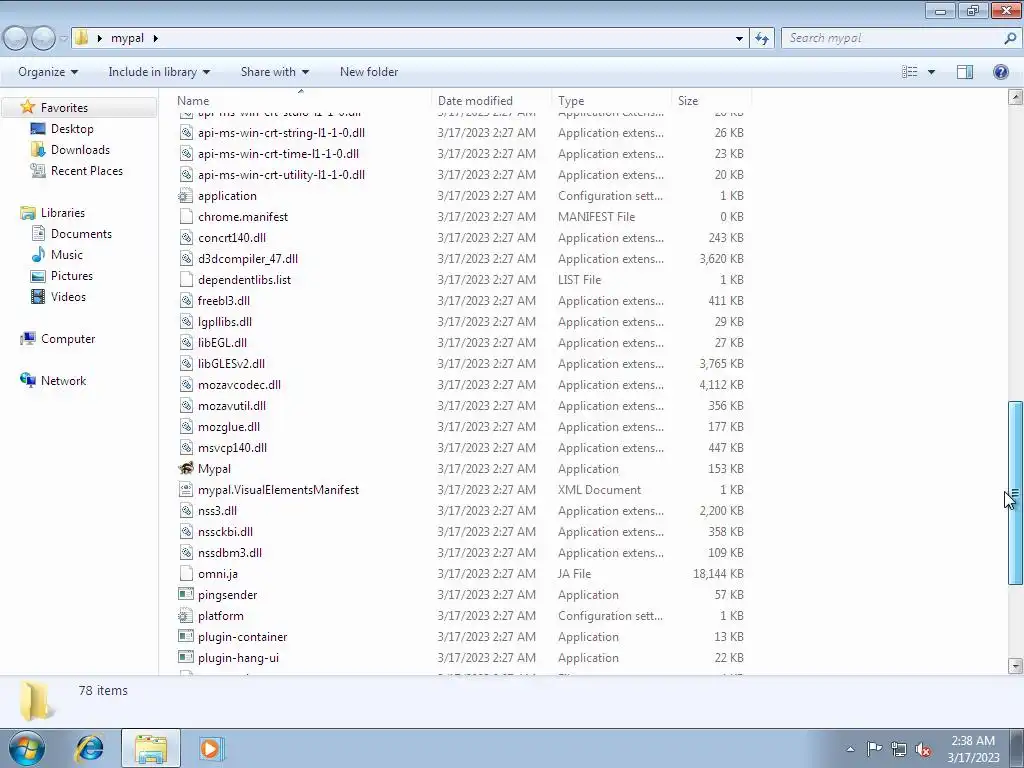Click the Windows Start button
The height and width of the screenshot is (768, 1024).
click(27, 748)
